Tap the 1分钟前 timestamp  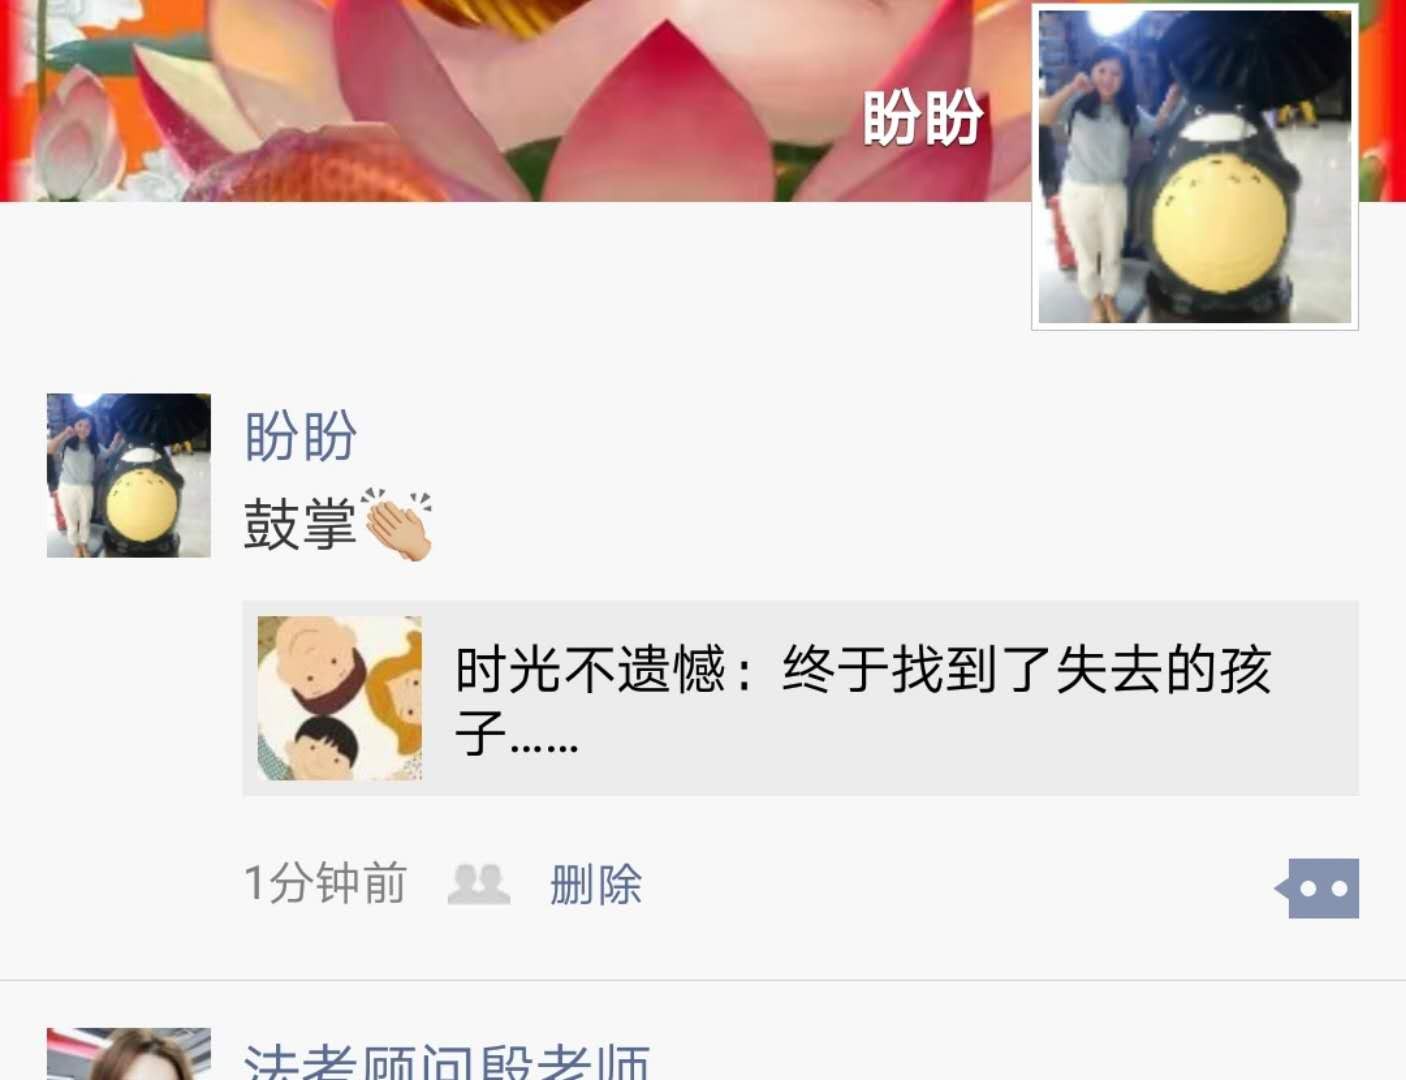[x=326, y=884]
